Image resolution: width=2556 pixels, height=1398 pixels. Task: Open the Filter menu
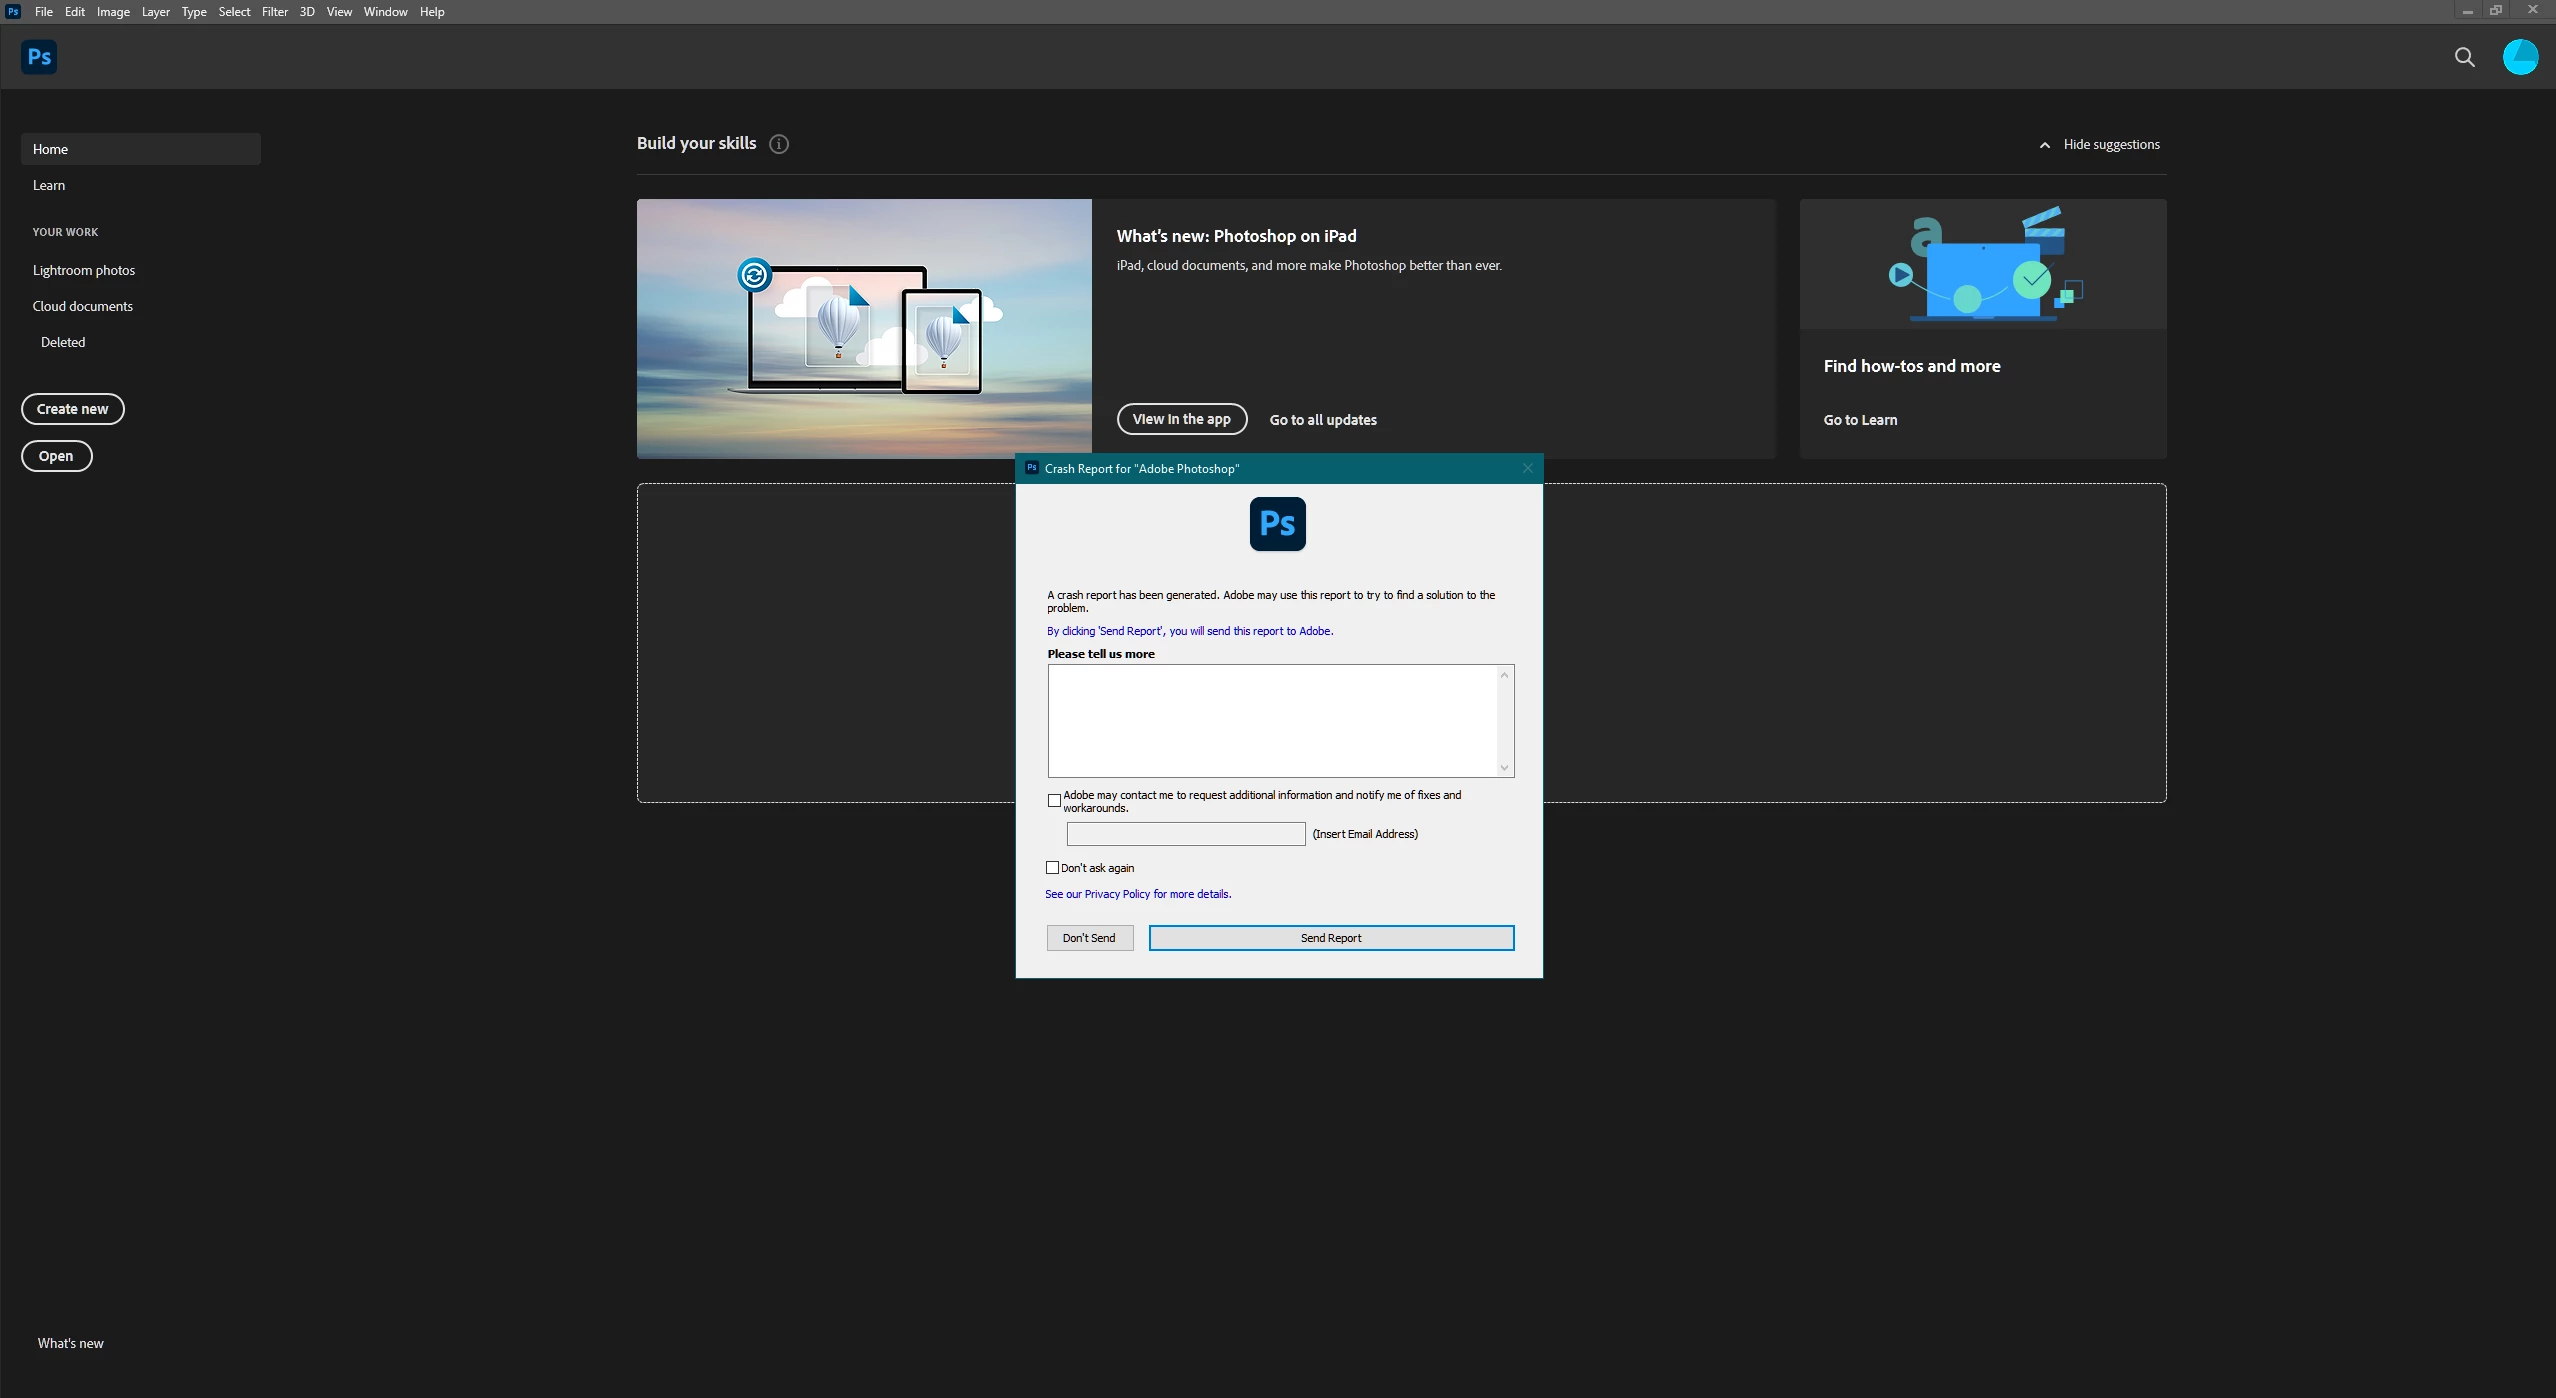pyautogui.click(x=274, y=12)
